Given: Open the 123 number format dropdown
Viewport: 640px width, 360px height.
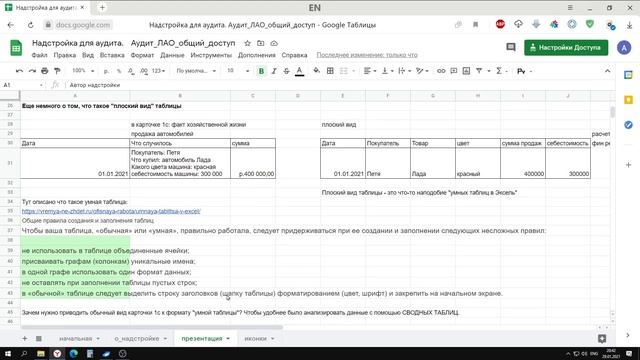Looking at the screenshot, I should (x=158, y=71).
